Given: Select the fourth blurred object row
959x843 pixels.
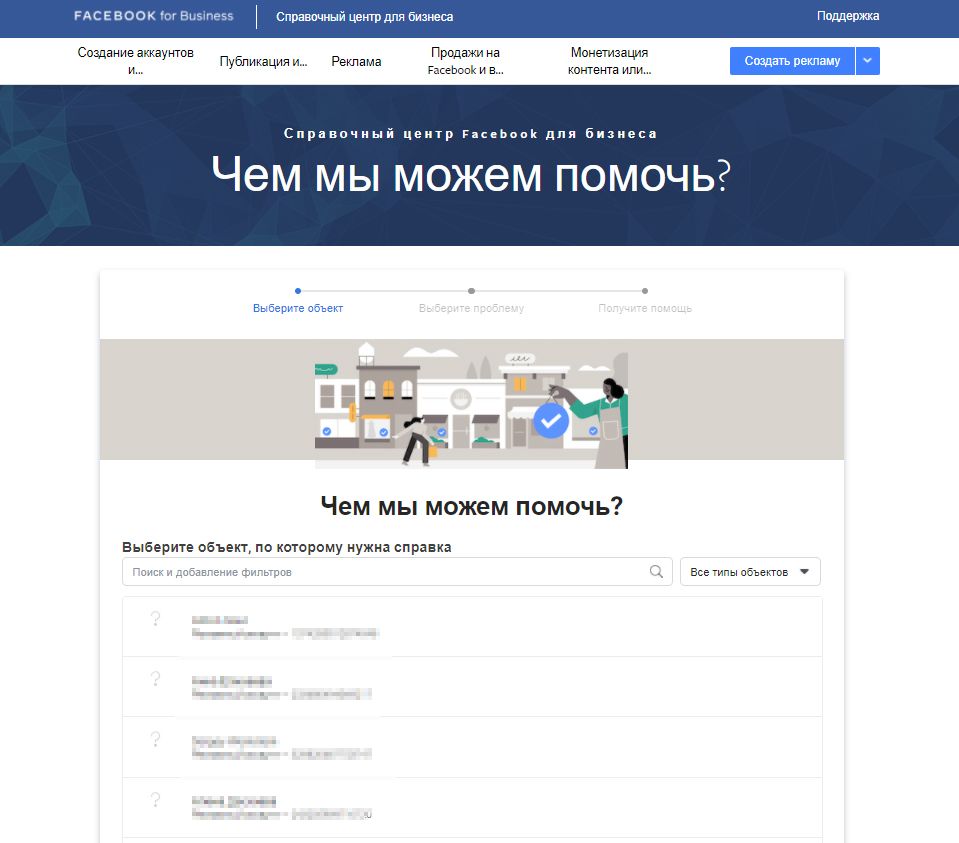Looking at the screenshot, I should [472, 808].
